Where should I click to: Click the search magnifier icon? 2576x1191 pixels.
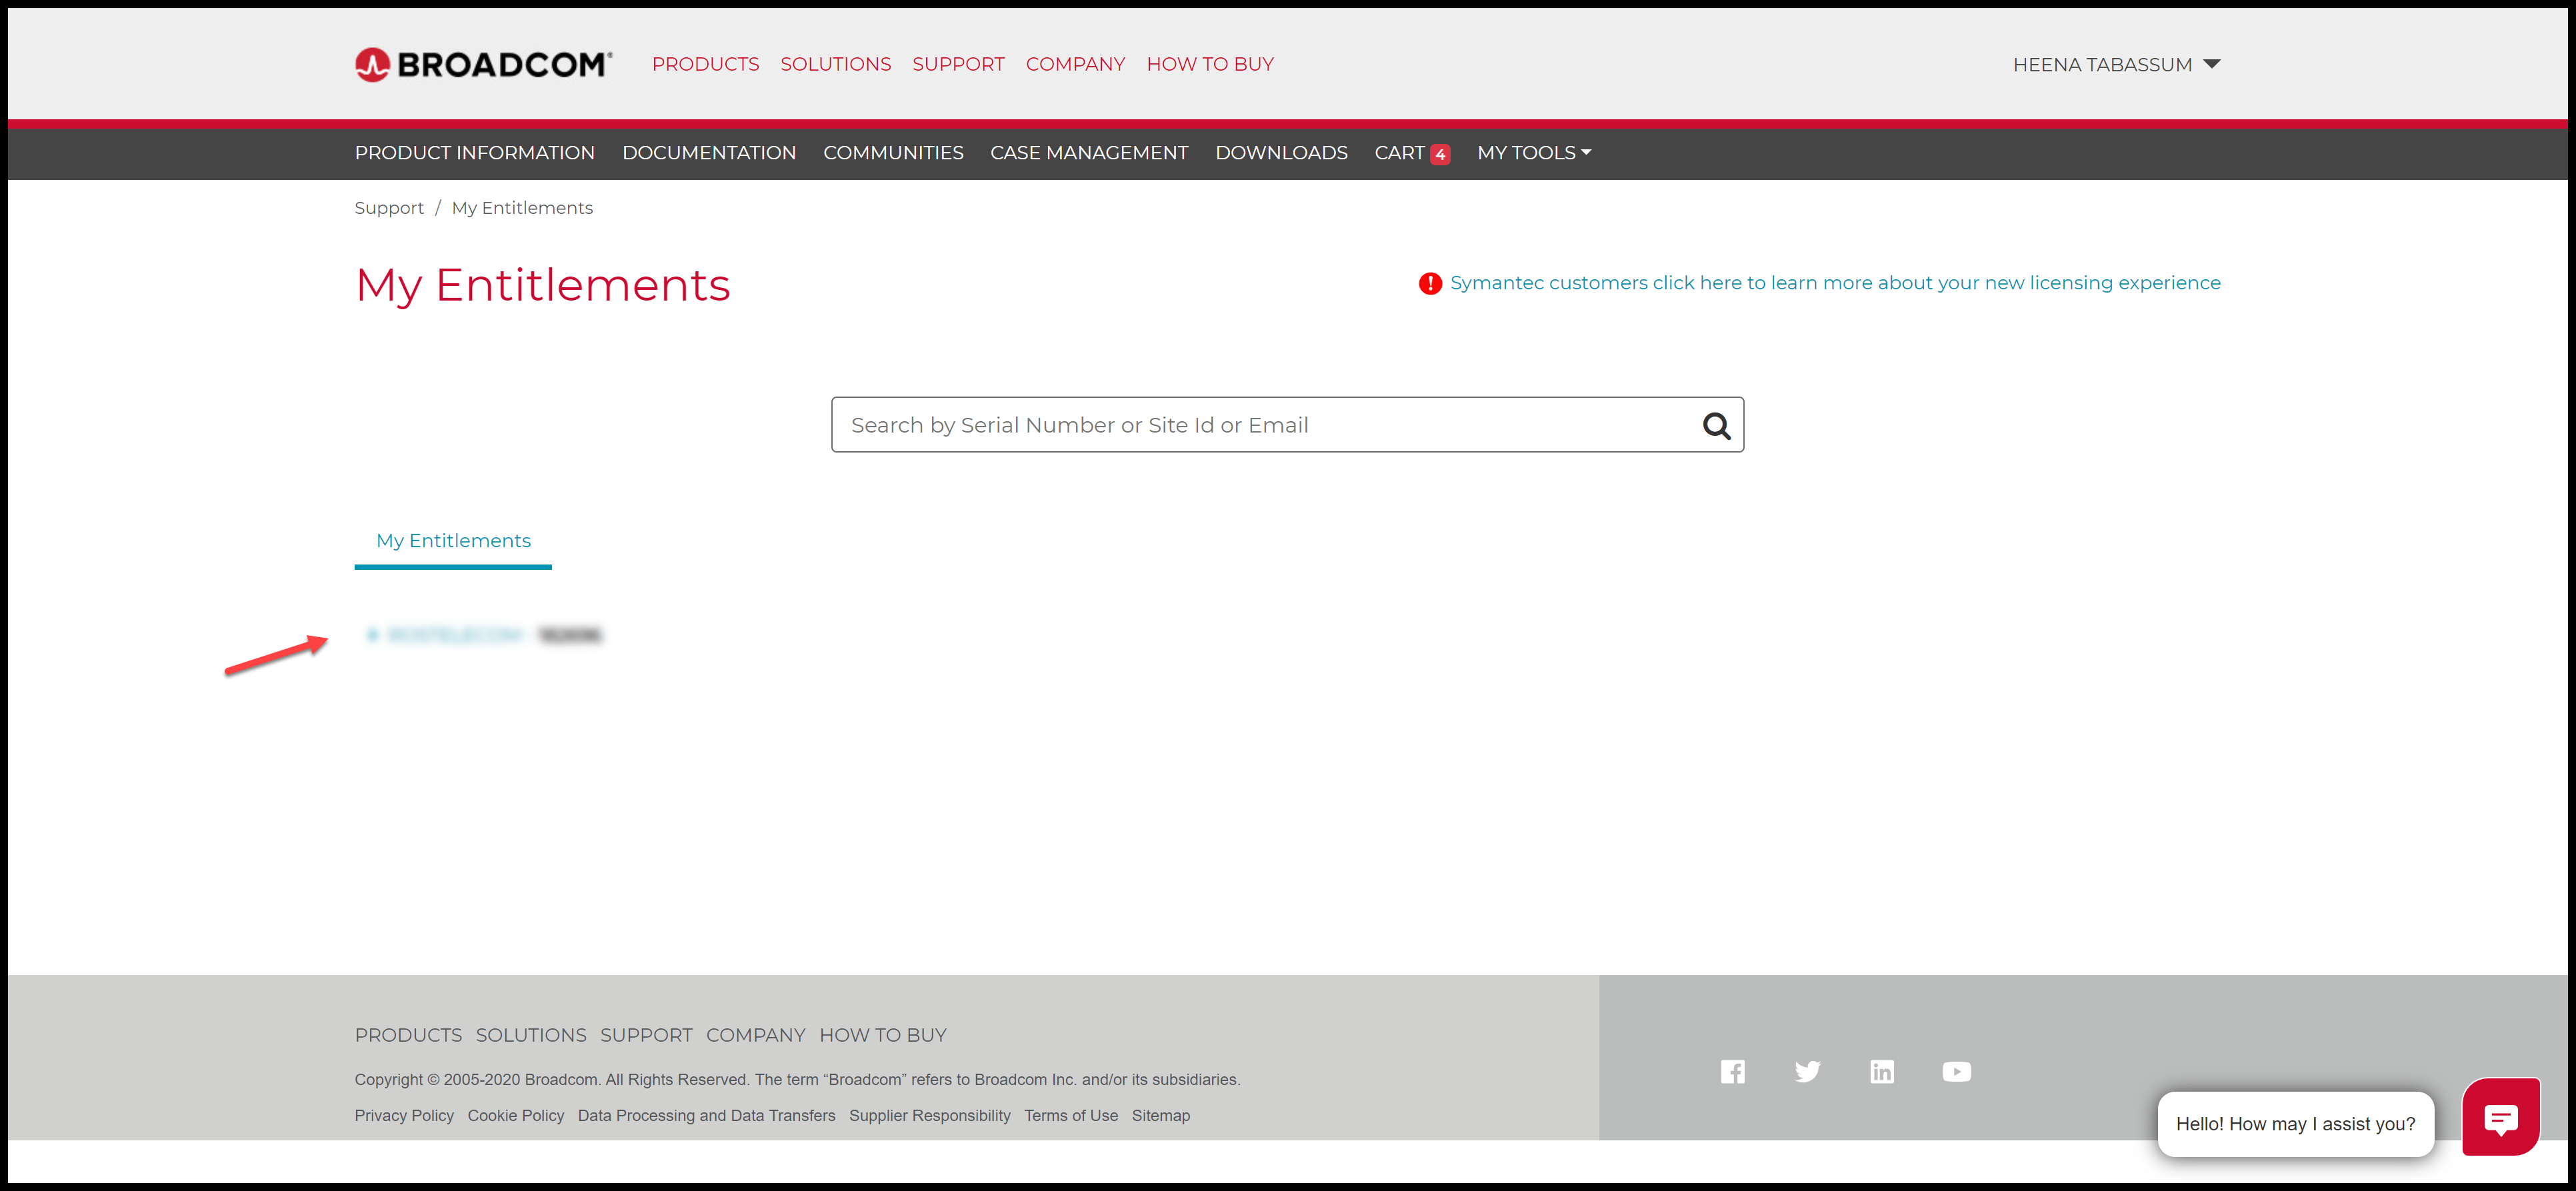point(1716,426)
